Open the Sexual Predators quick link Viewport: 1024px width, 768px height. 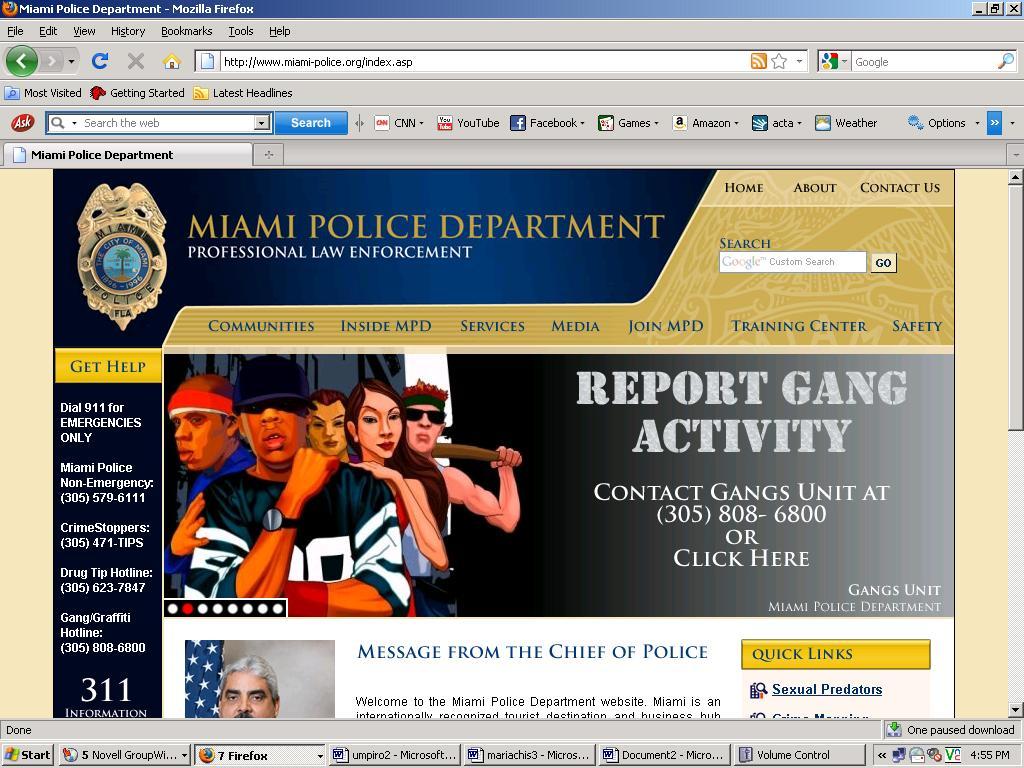[826, 689]
